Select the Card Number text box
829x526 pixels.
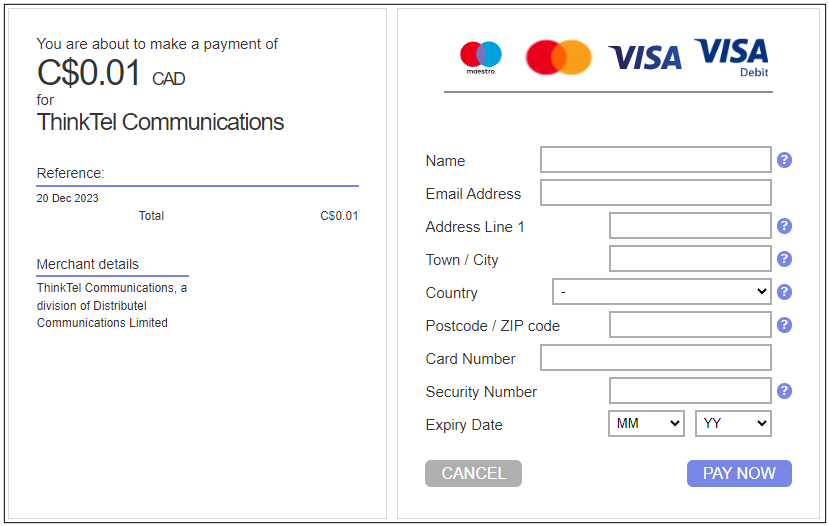coord(656,358)
